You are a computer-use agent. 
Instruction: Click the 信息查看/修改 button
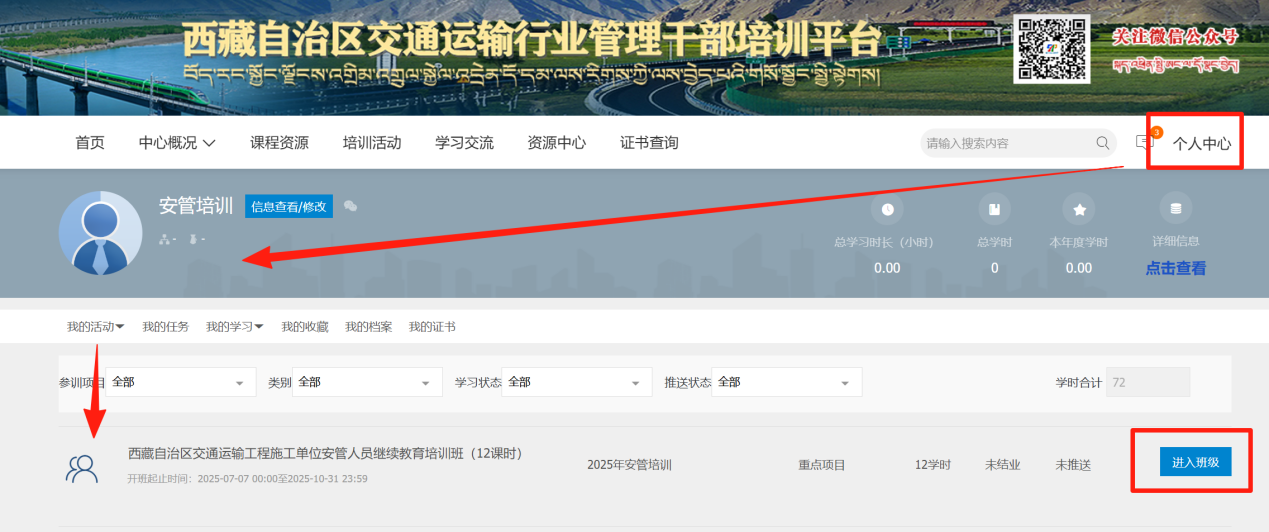click(x=289, y=207)
